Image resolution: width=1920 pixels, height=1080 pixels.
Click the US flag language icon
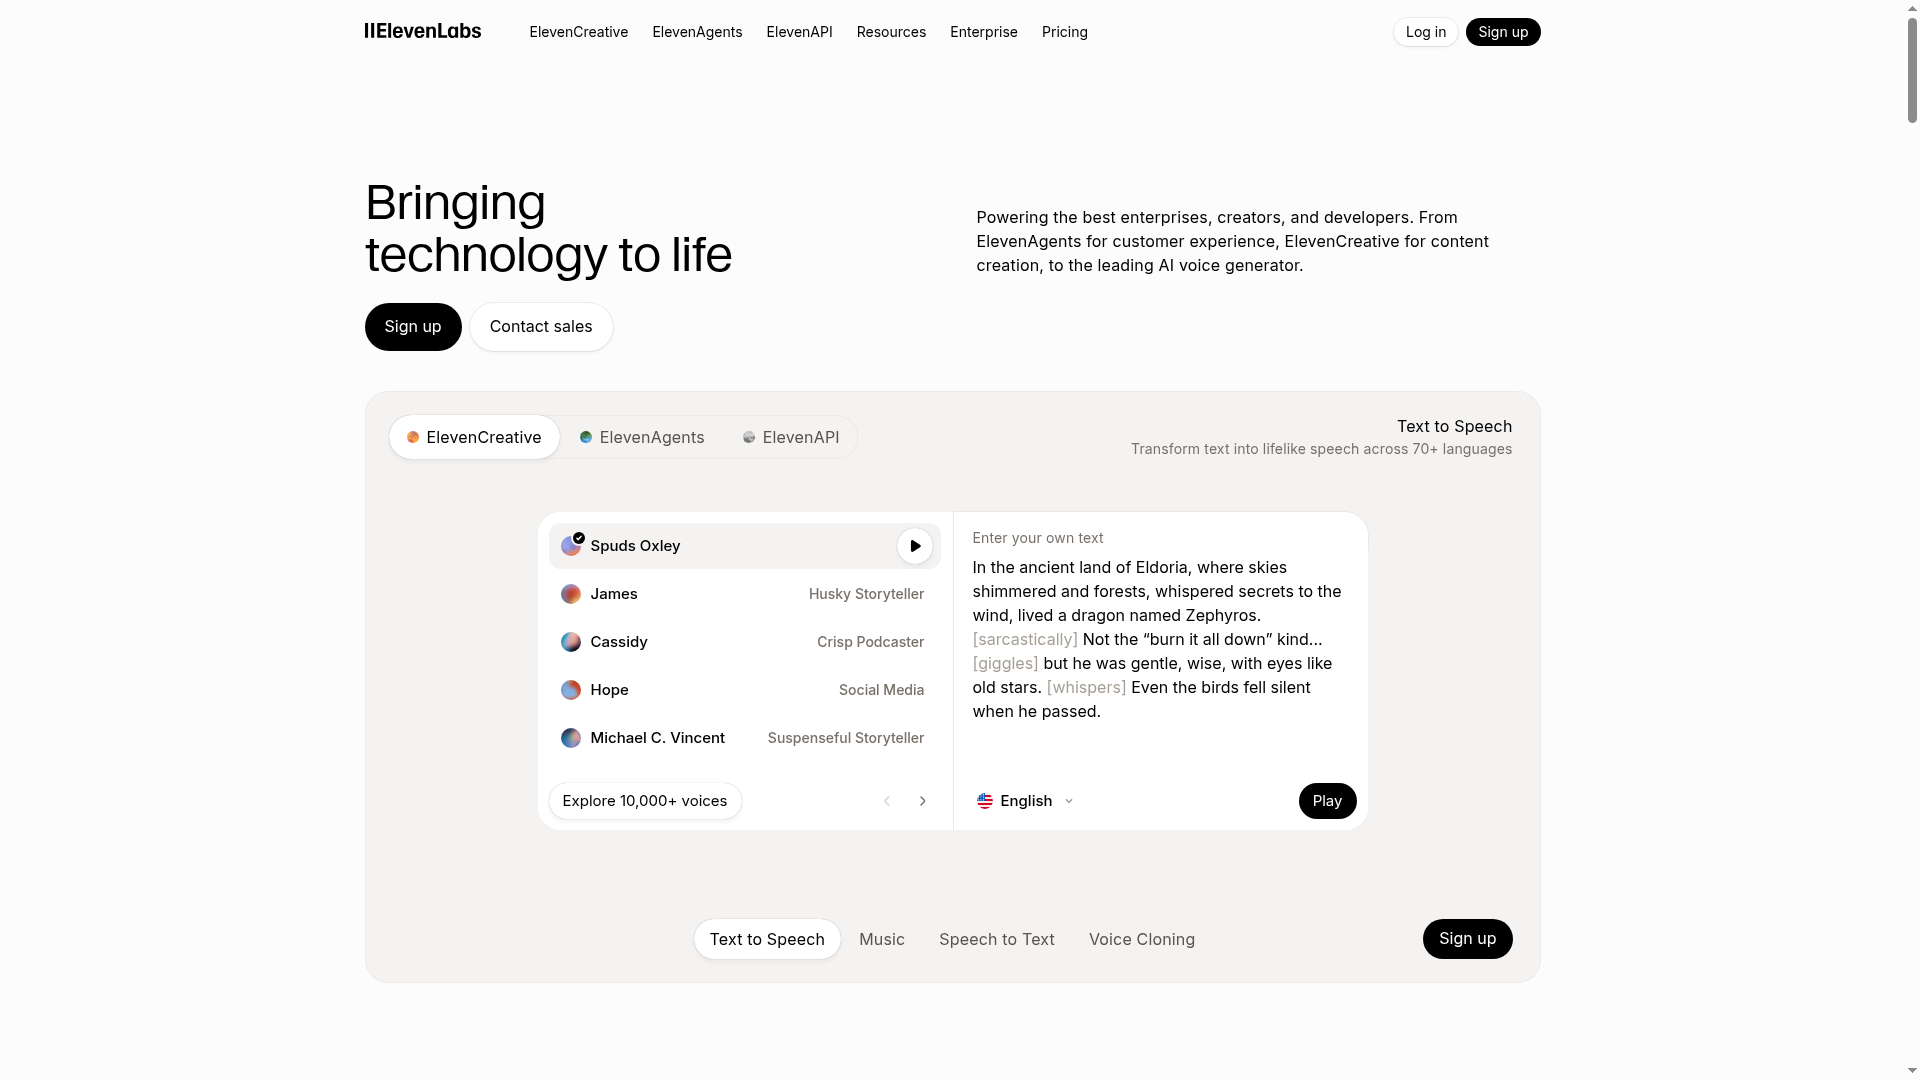point(985,800)
